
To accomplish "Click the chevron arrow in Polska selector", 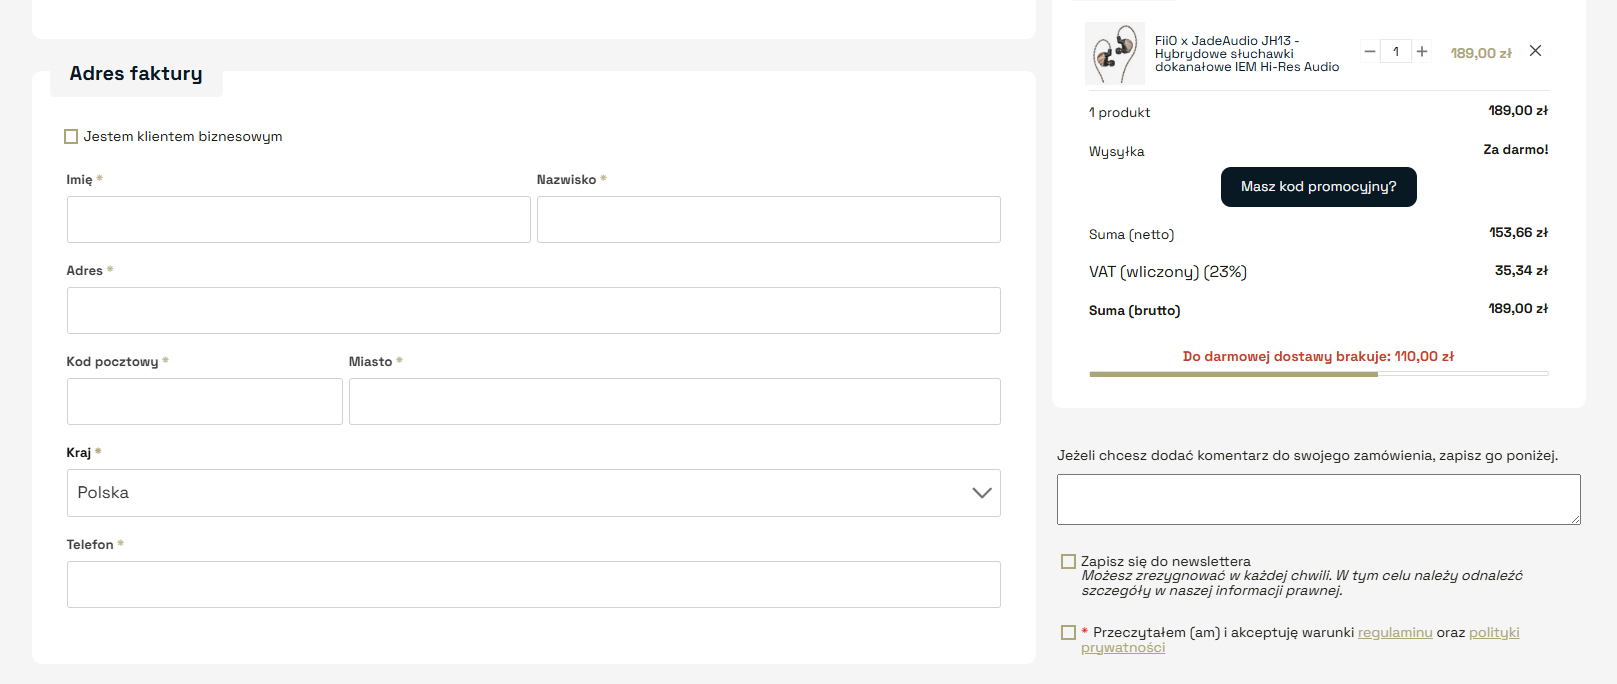I will 981,493.
